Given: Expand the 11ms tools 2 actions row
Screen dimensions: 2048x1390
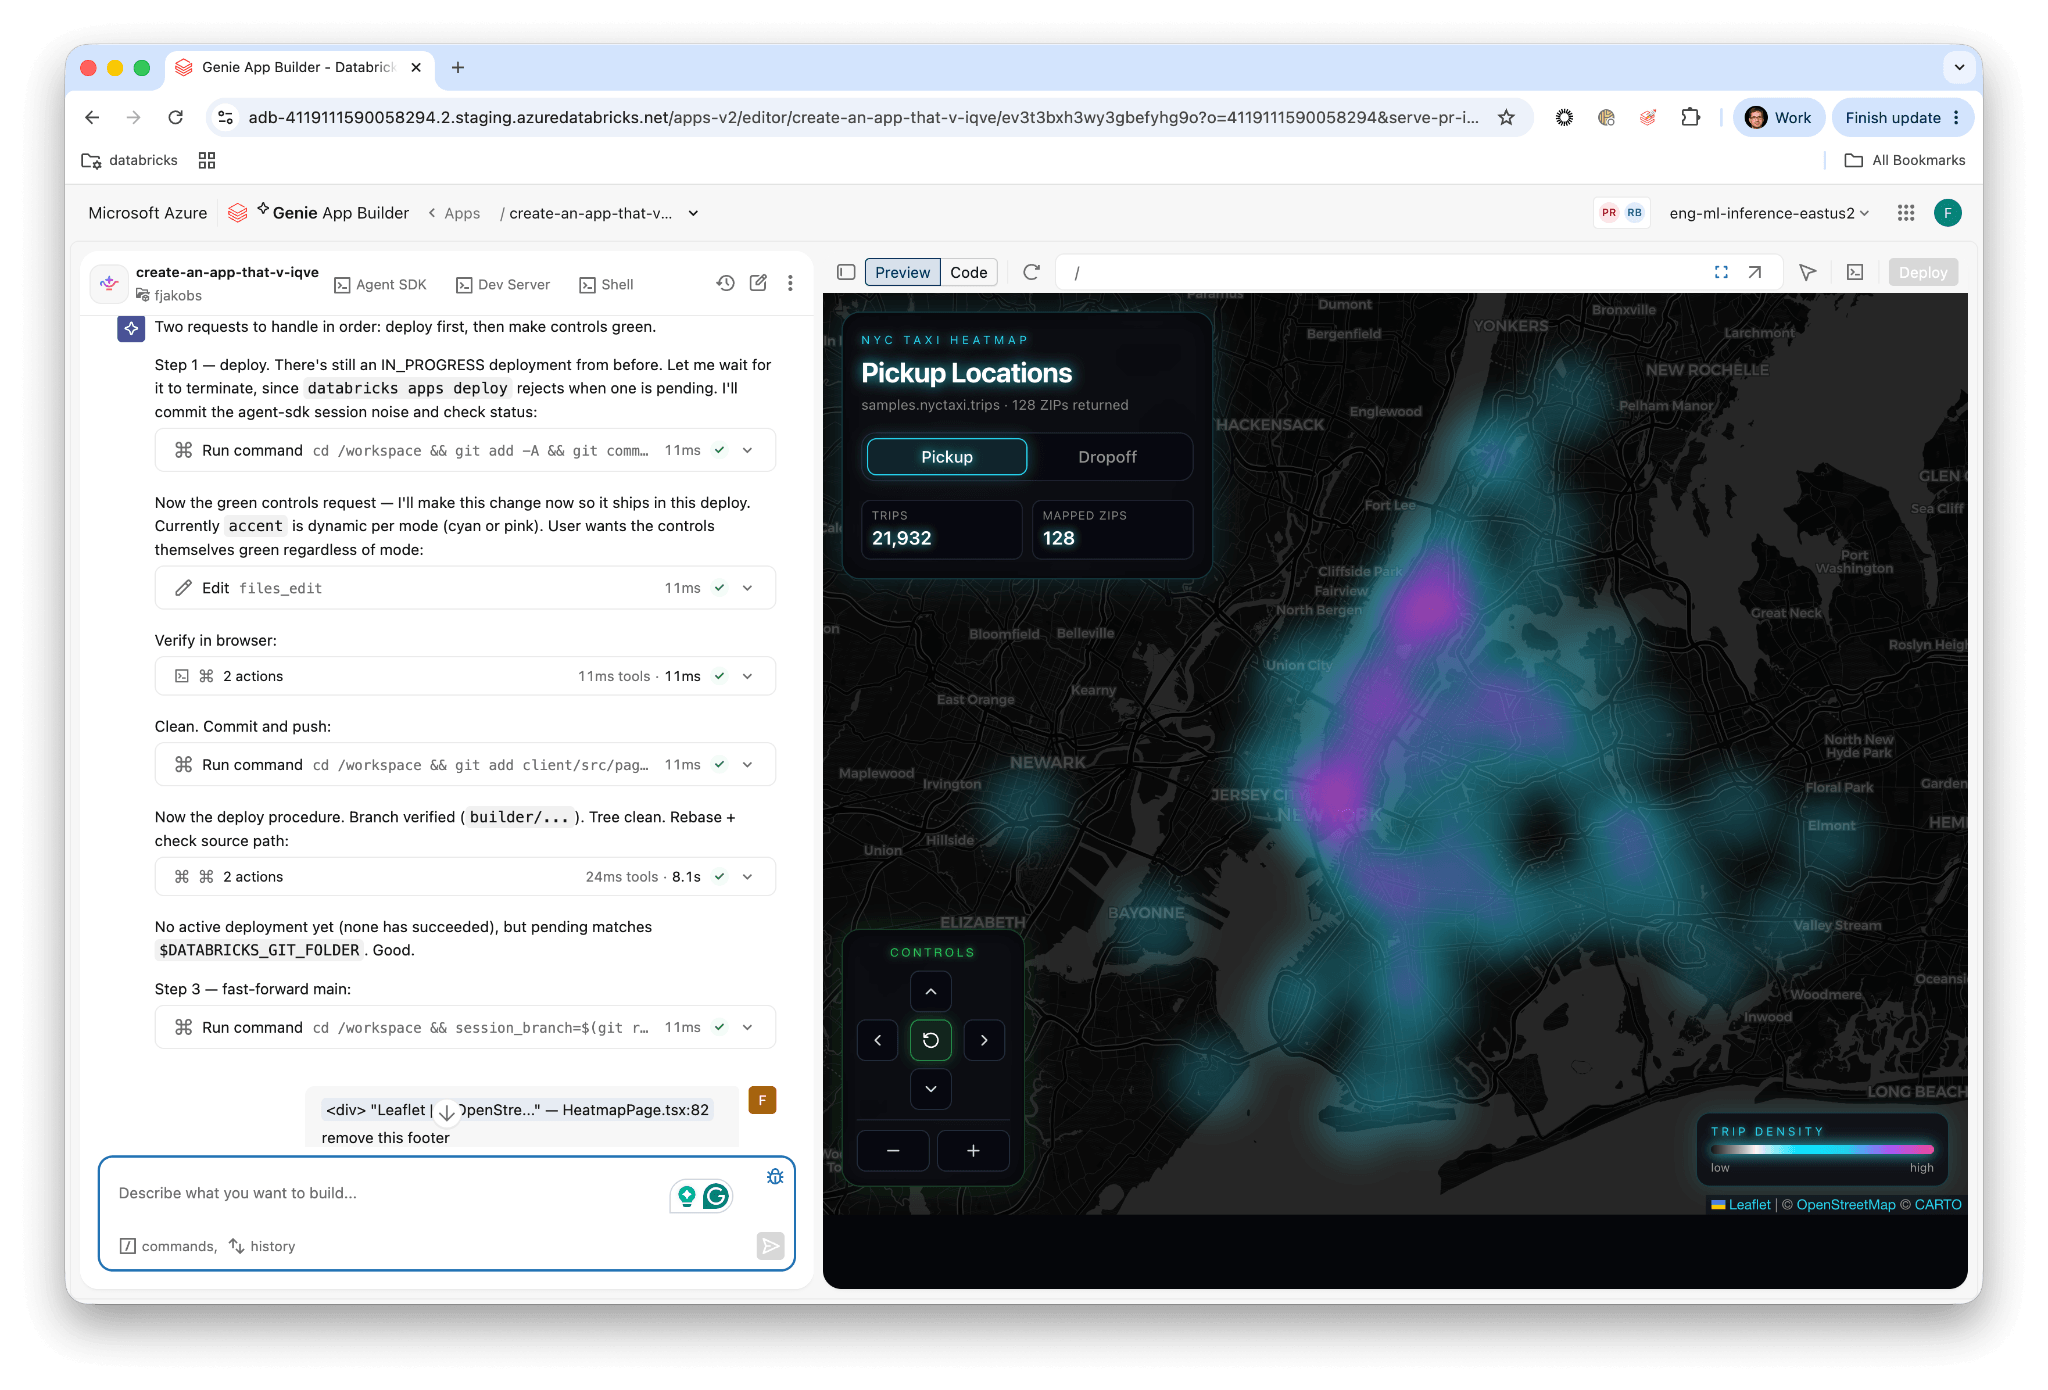Looking at the screenshot, I should click(465, 677).
